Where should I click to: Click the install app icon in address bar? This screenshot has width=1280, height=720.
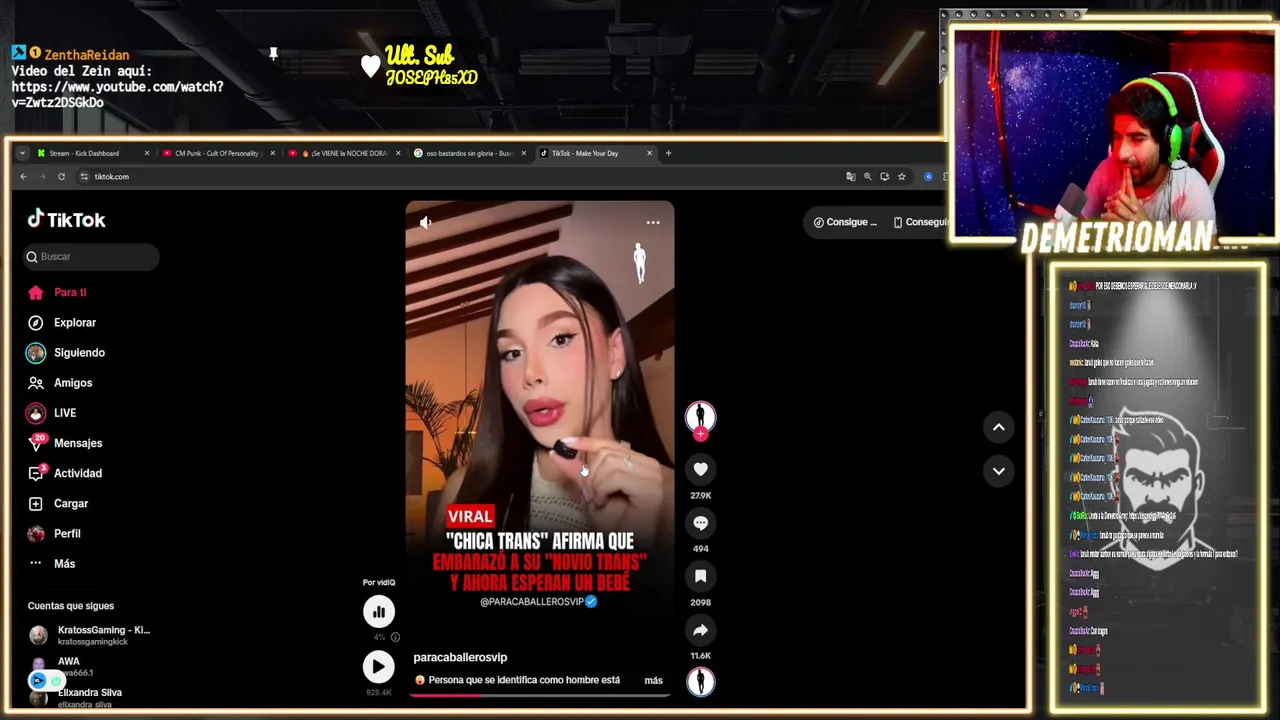(x=885, y=176)
